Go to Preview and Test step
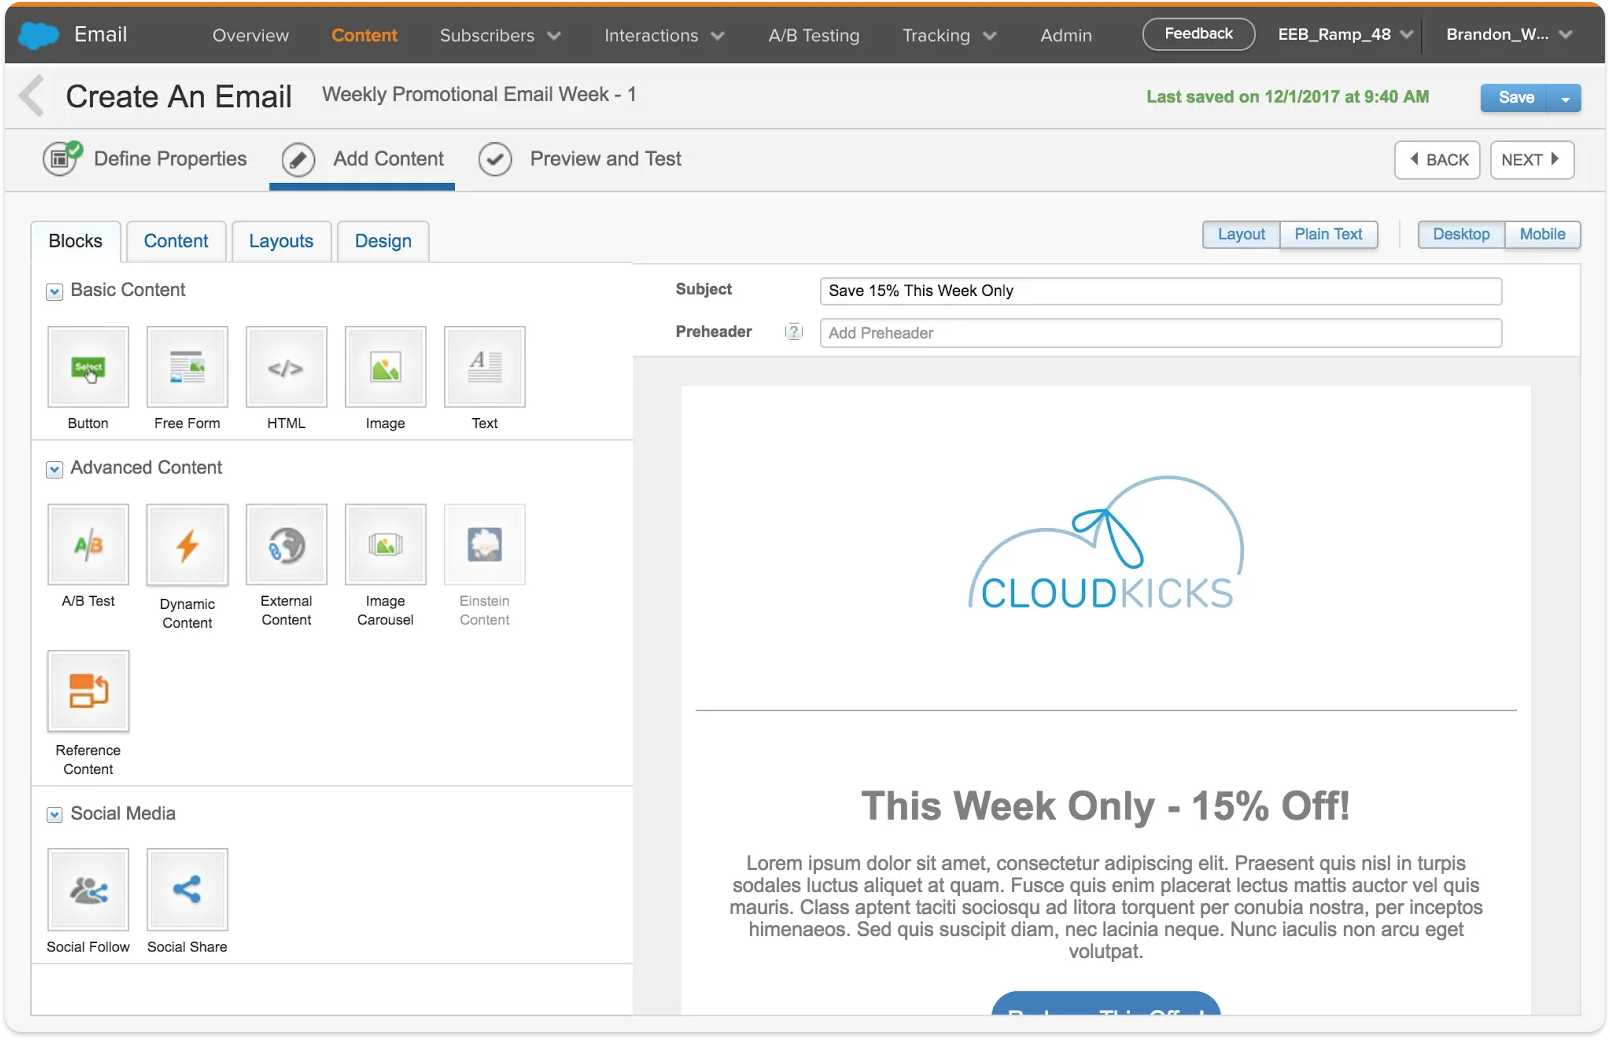 [x=605, y=159]
